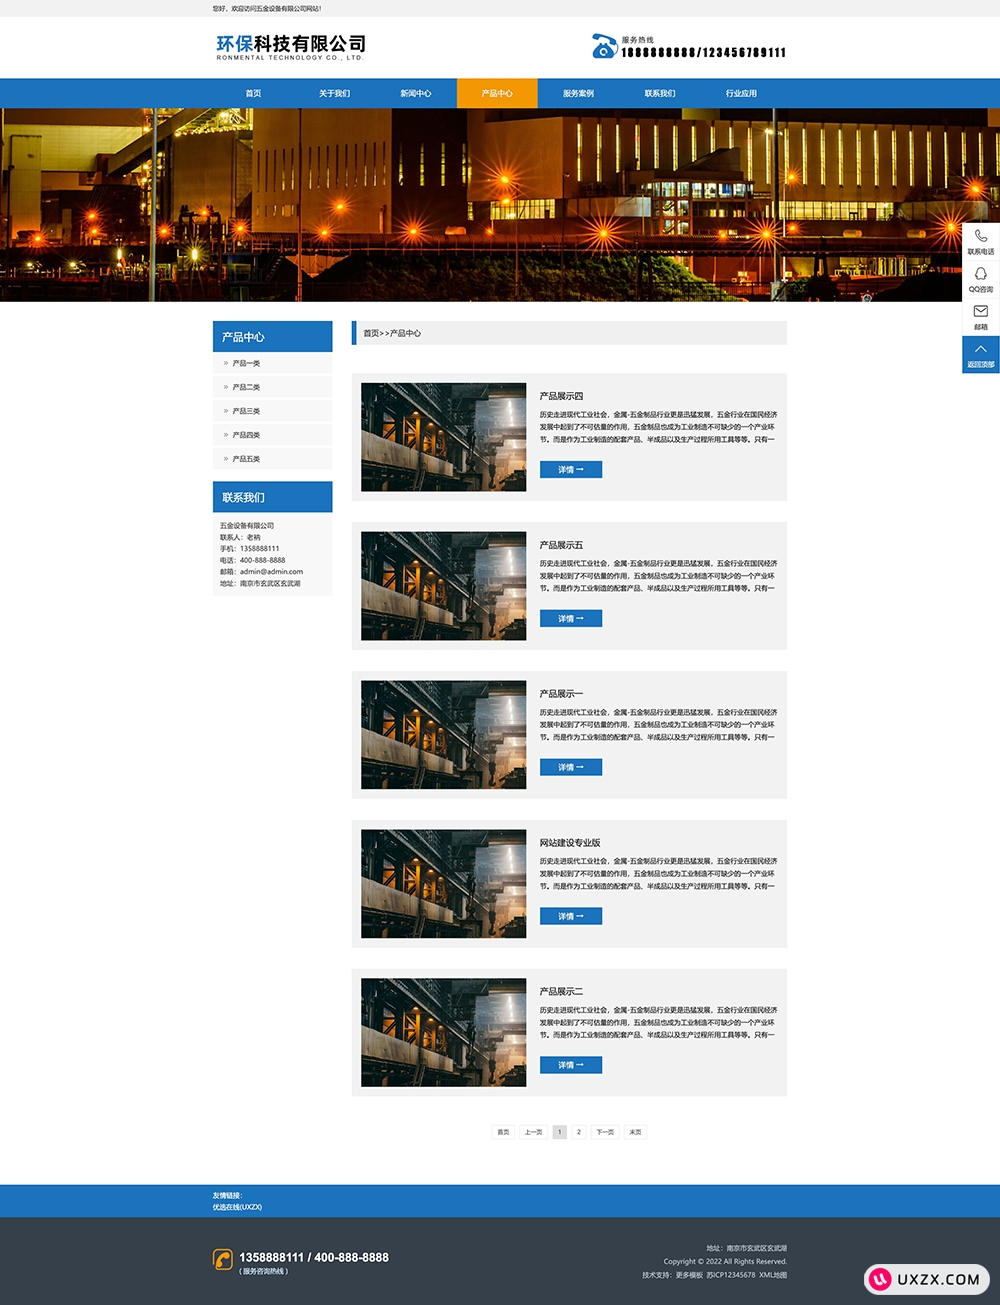The image size is (1000, 1305).
Task: Click the phone contact icon in right sidebar
Action: [x=980, y=237]
